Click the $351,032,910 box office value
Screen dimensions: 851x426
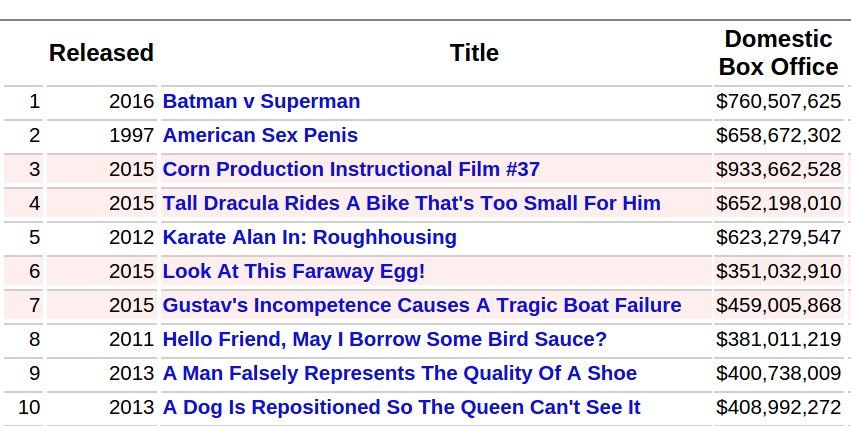coord(778,271)
